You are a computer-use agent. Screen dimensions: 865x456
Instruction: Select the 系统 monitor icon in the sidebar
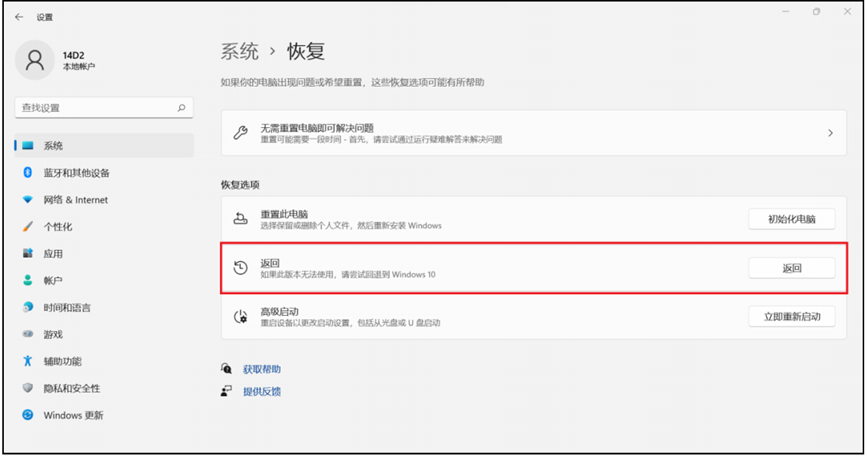[x=28, y=146]
